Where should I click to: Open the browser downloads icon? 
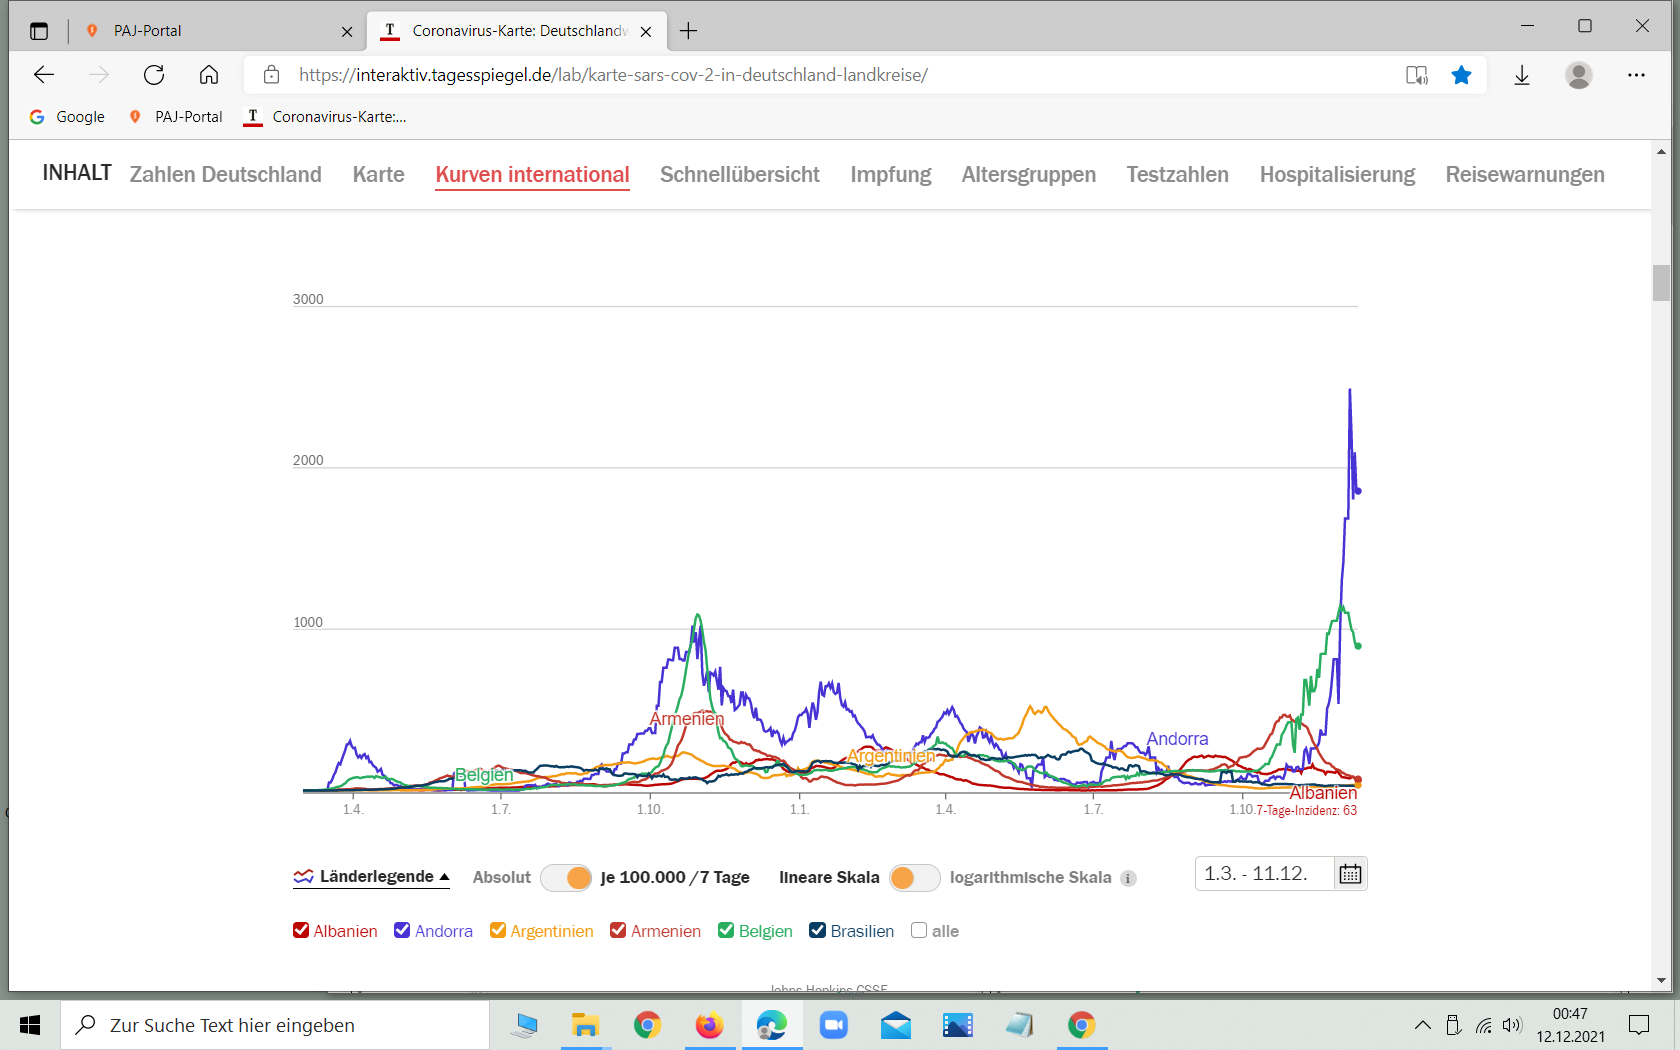click(x=1521, y=75)
